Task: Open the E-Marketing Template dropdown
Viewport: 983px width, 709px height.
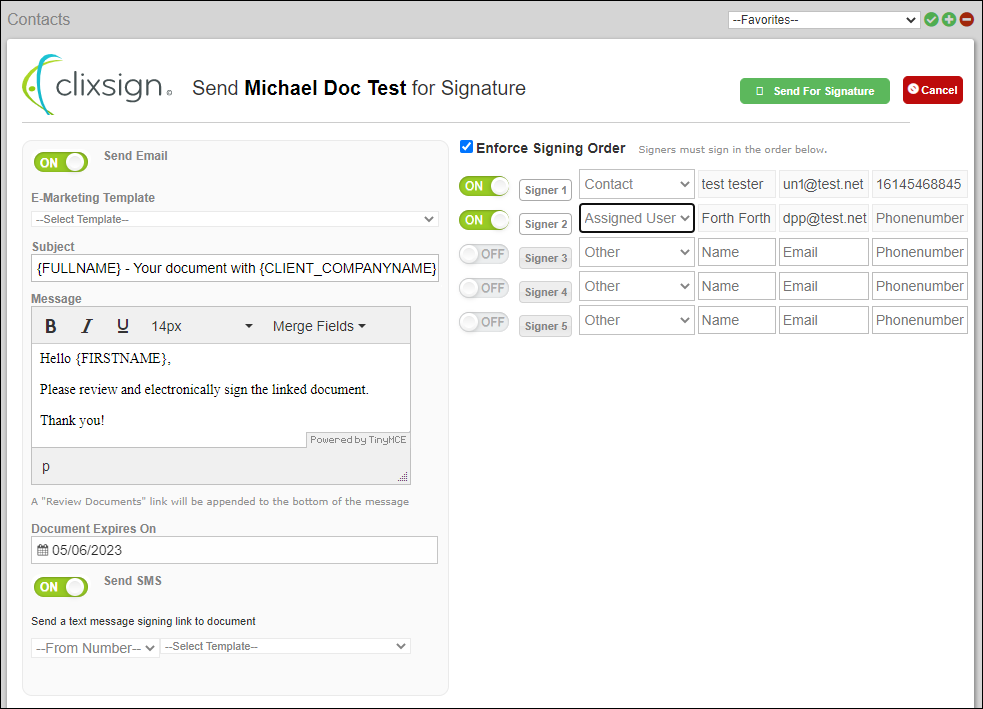Action: click(x=234, y=219)
